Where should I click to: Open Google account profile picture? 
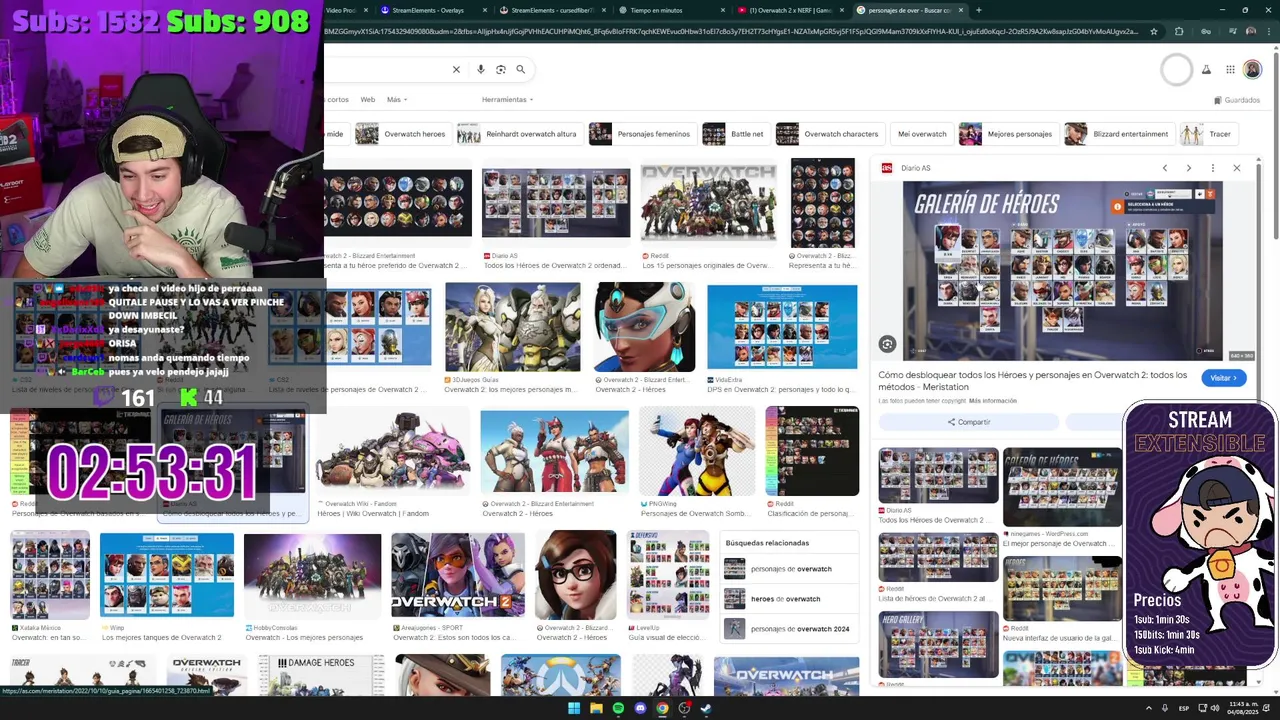point(1253,69)
